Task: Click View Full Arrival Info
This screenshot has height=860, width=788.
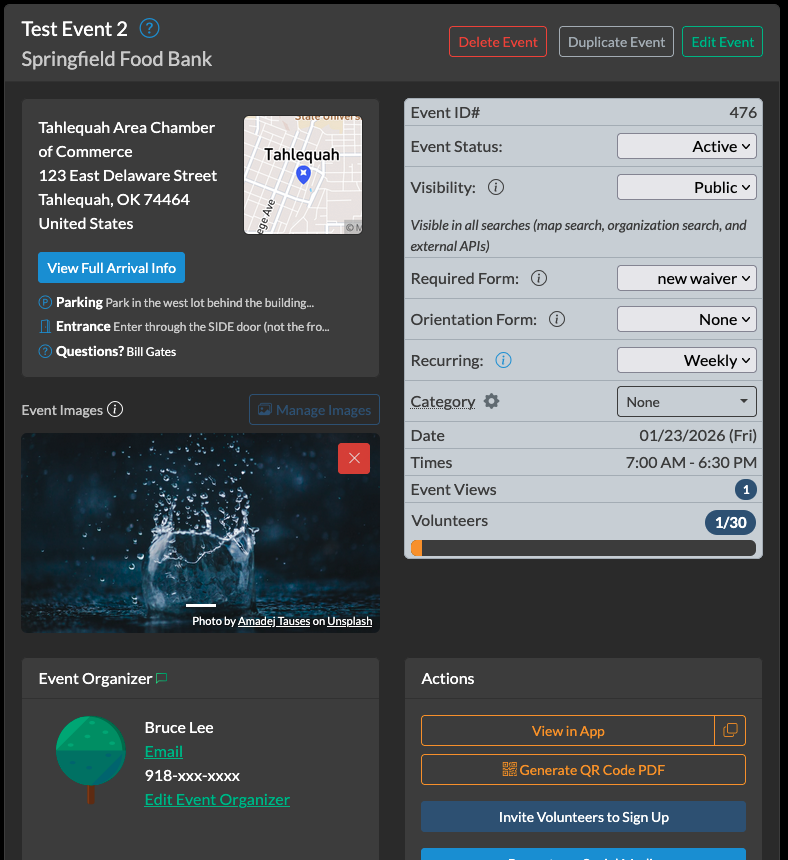Action: (x=111, y=268)
